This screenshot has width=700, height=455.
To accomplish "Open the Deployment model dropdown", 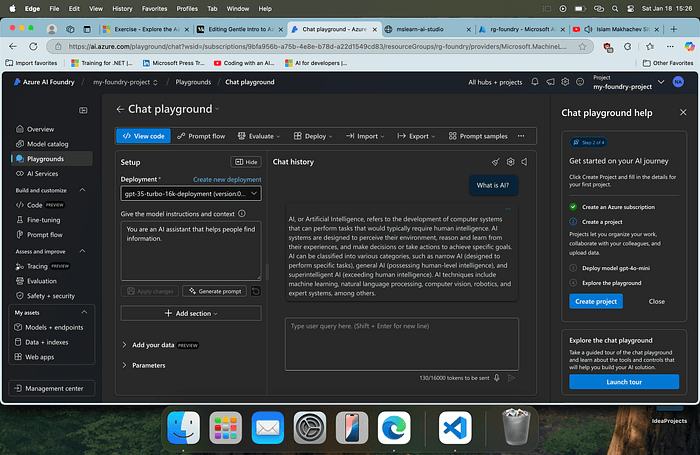I will point(191,193).
